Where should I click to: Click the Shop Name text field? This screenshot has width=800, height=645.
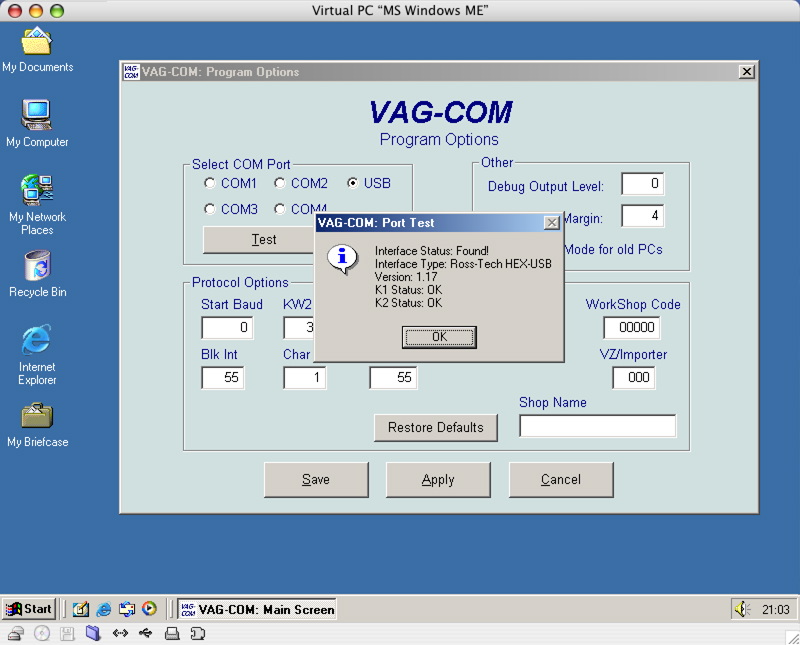coord(597,426)
